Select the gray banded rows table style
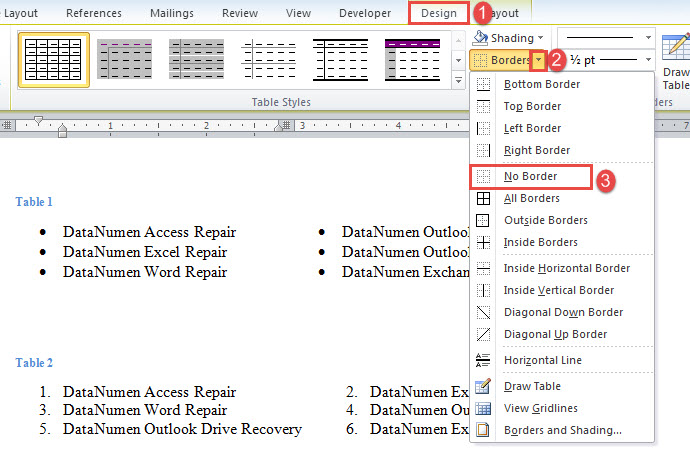 point(196,59)
